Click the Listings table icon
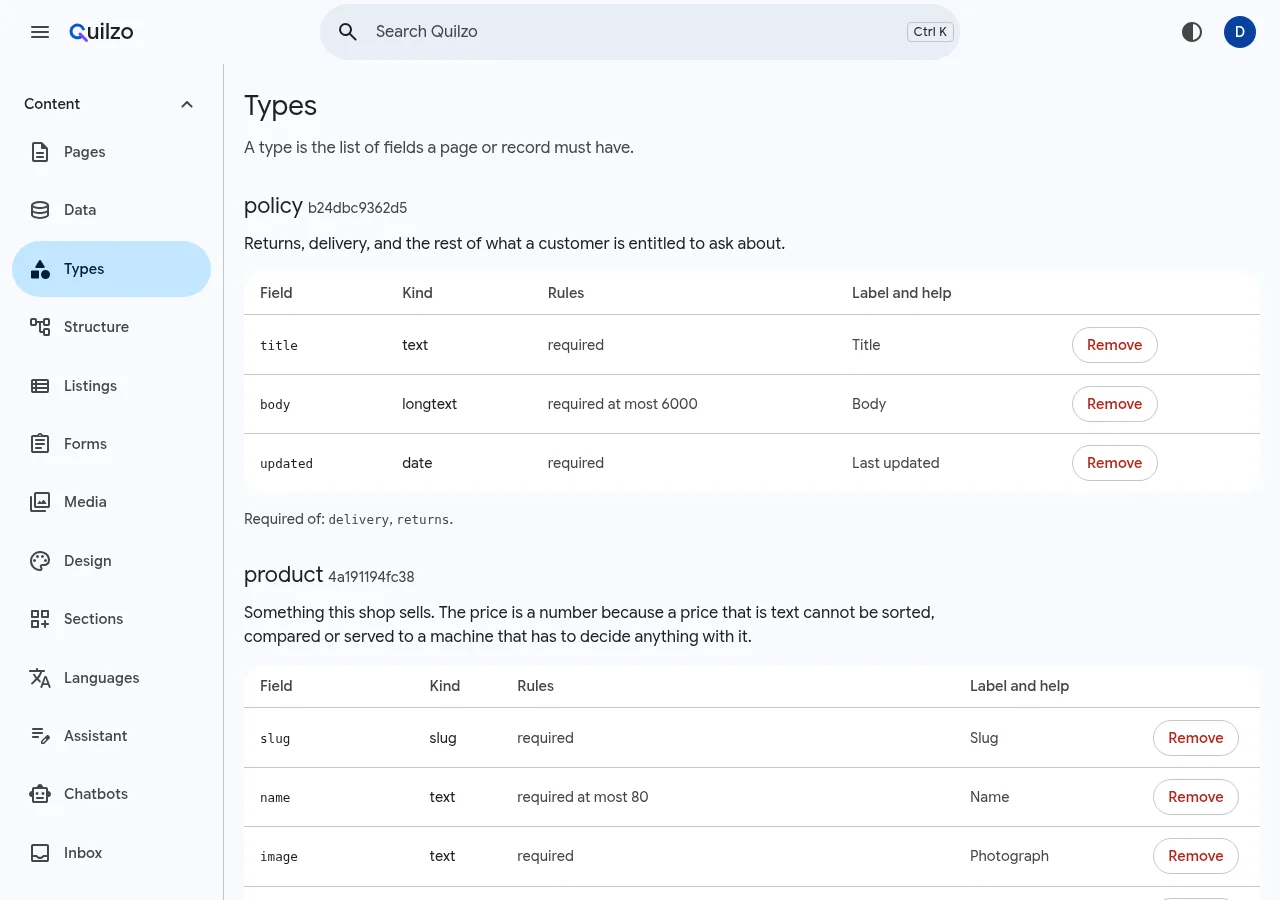 (40, 386)
